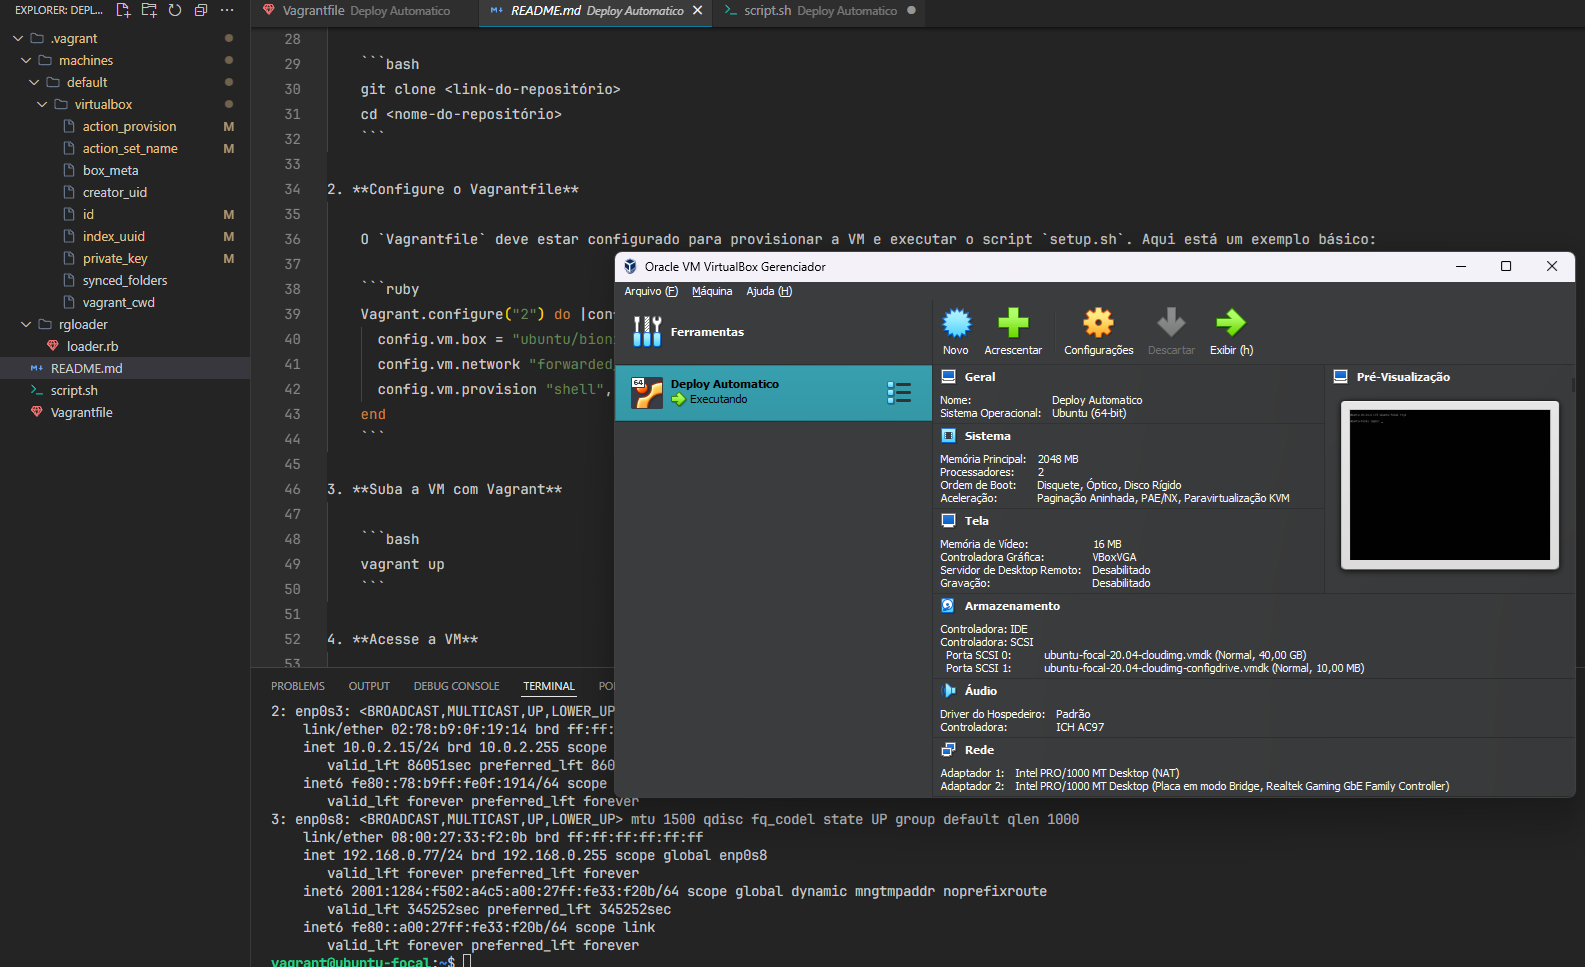The height and width of the screenshot is (967, 1585).
Task: Click the Deploy Automatico VM OS icon
Action: pos(647,392)
